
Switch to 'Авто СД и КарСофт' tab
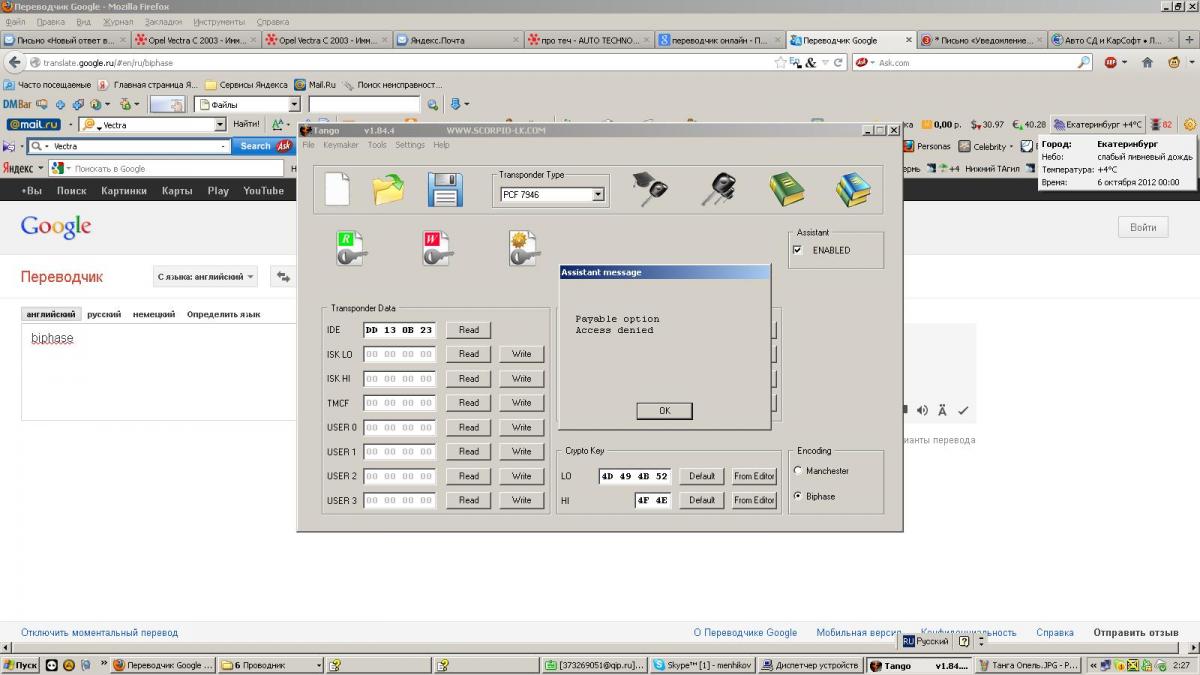(x=1112, y=40)
